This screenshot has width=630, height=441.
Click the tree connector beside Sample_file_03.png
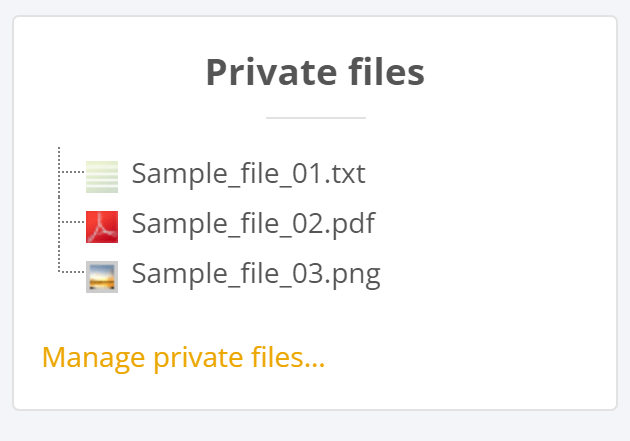(71, 271)
